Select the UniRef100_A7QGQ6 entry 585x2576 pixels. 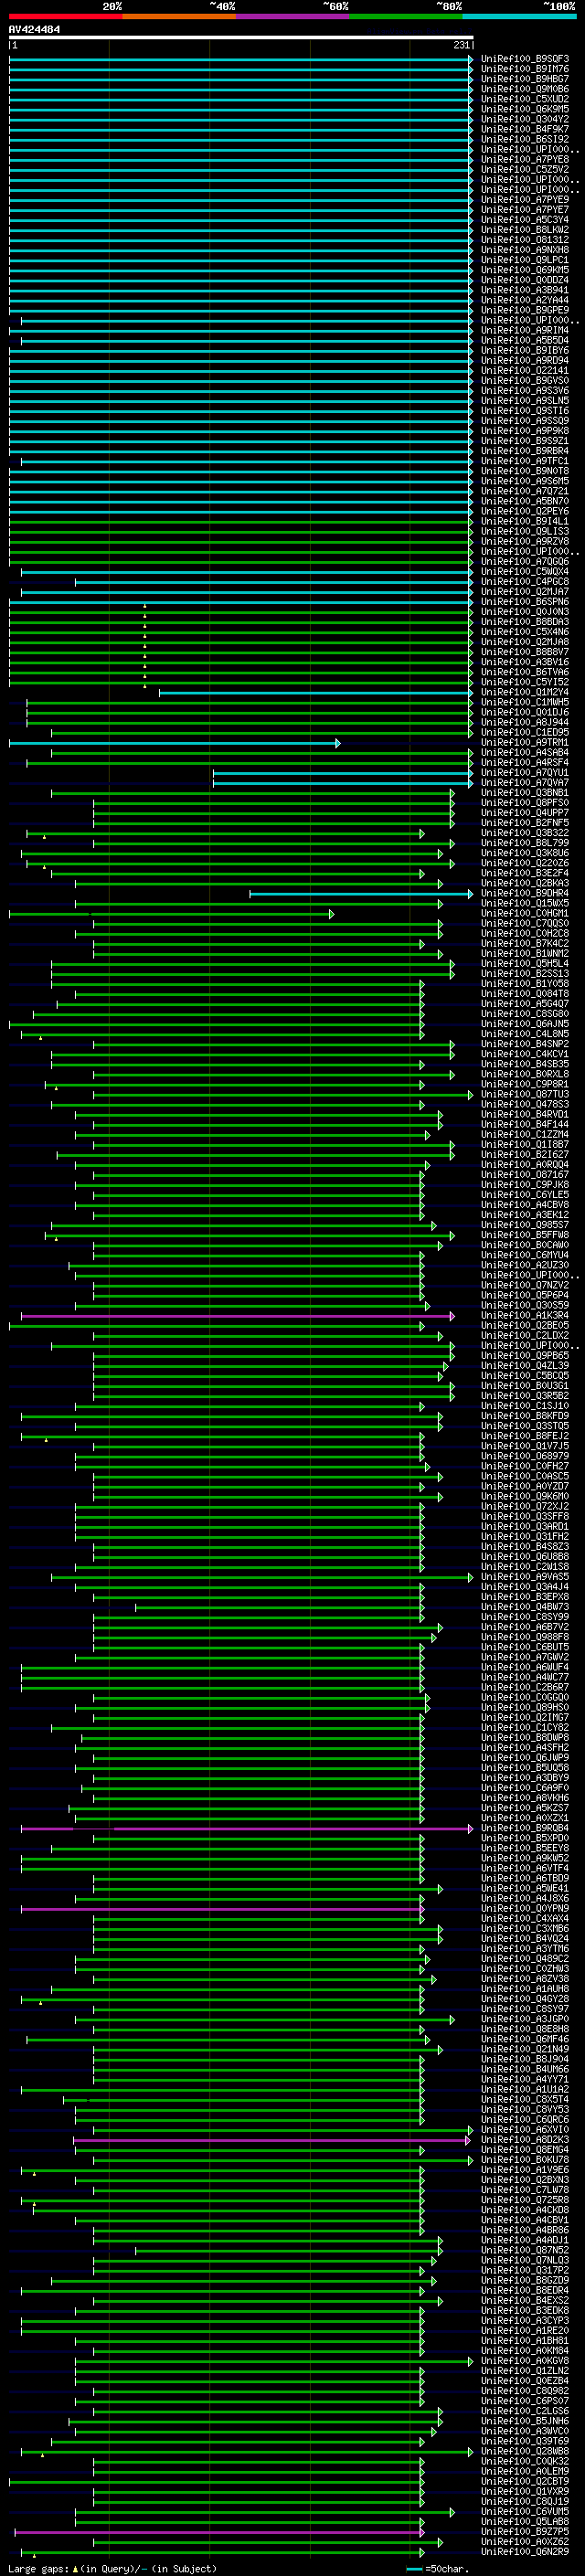click(x=524, y=561)
